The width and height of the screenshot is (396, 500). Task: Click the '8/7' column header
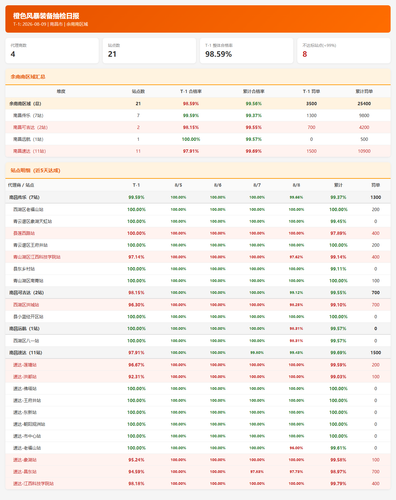coord(257,185)
